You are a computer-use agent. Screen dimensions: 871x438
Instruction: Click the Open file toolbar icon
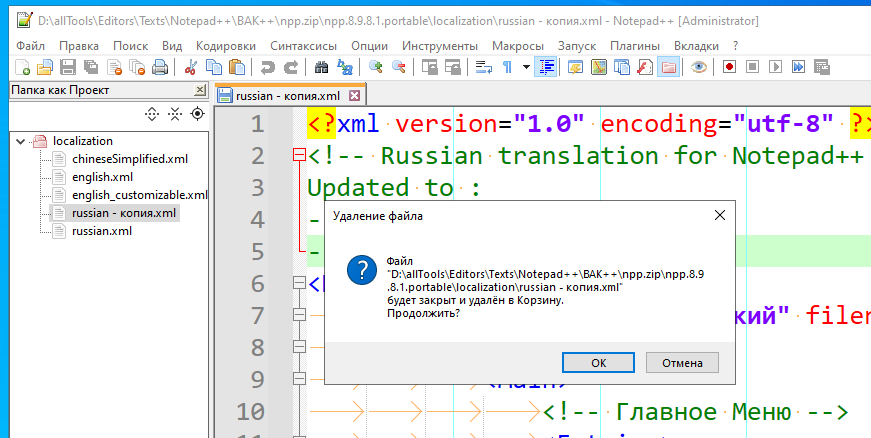44,68
